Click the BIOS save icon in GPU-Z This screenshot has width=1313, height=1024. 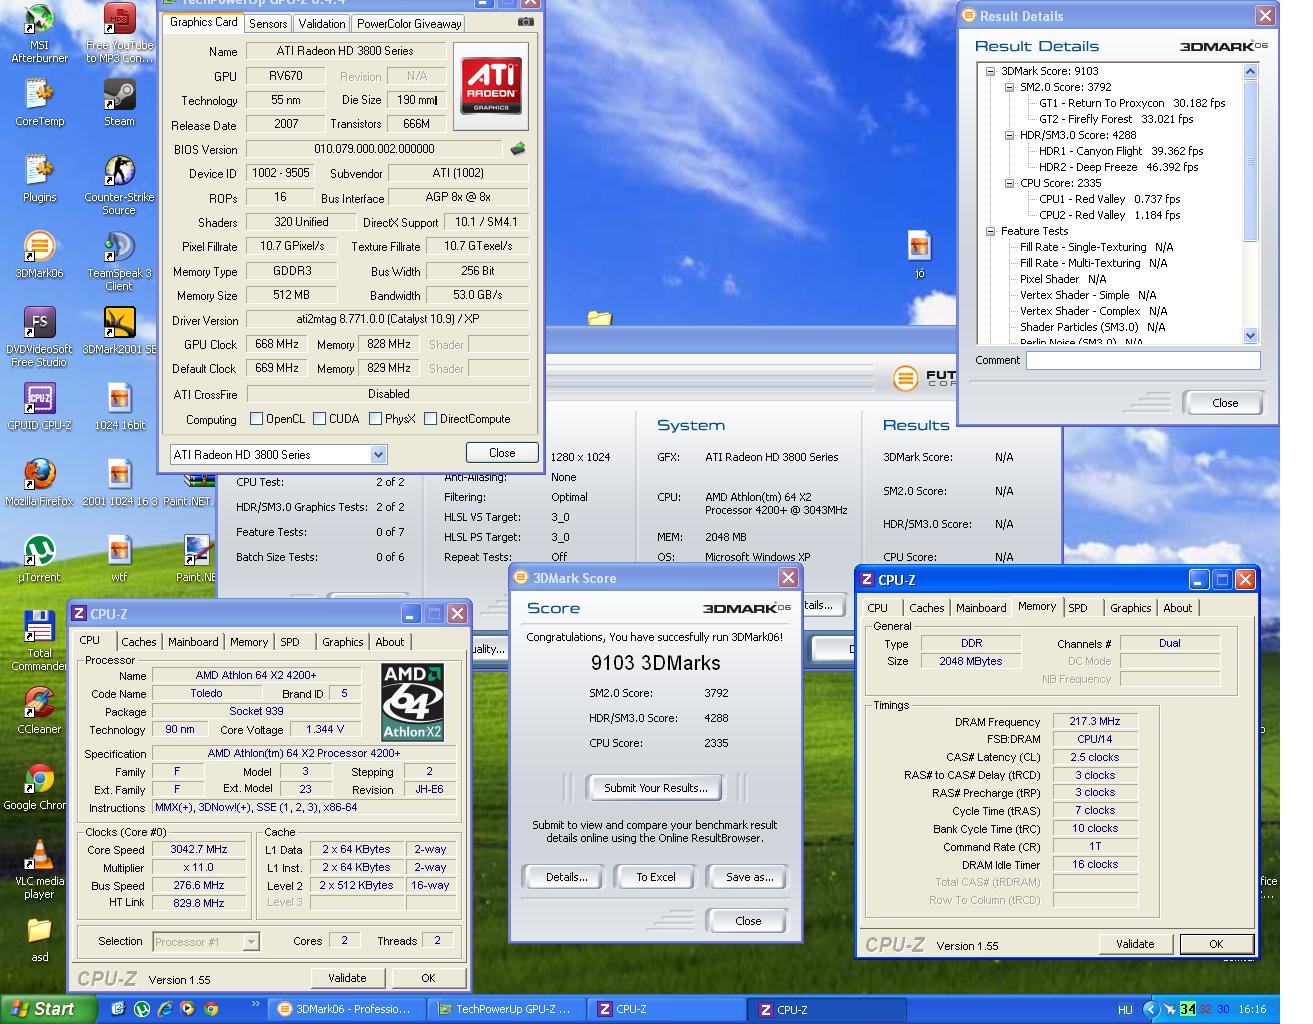[518, 149]
